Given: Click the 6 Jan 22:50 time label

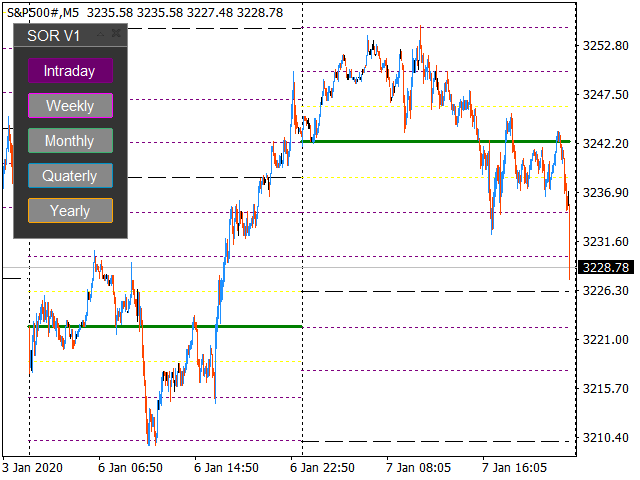Looking at the screenshot, I should 323,467.
